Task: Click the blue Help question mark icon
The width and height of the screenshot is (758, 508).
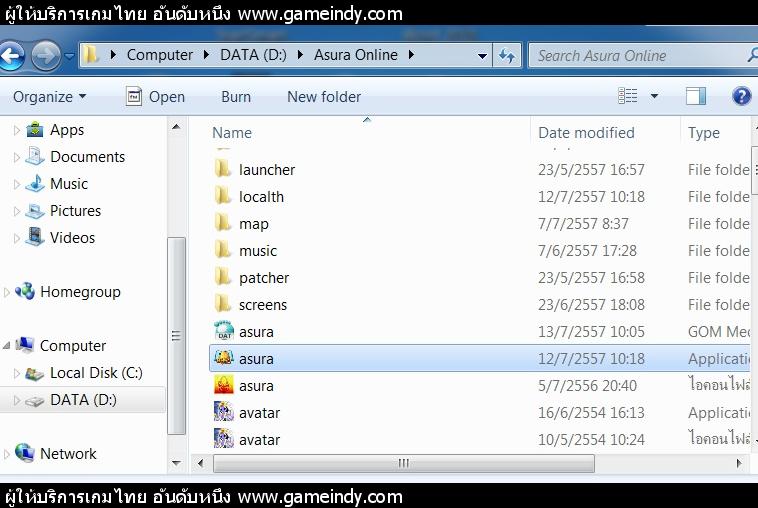Action: (741, 96)
